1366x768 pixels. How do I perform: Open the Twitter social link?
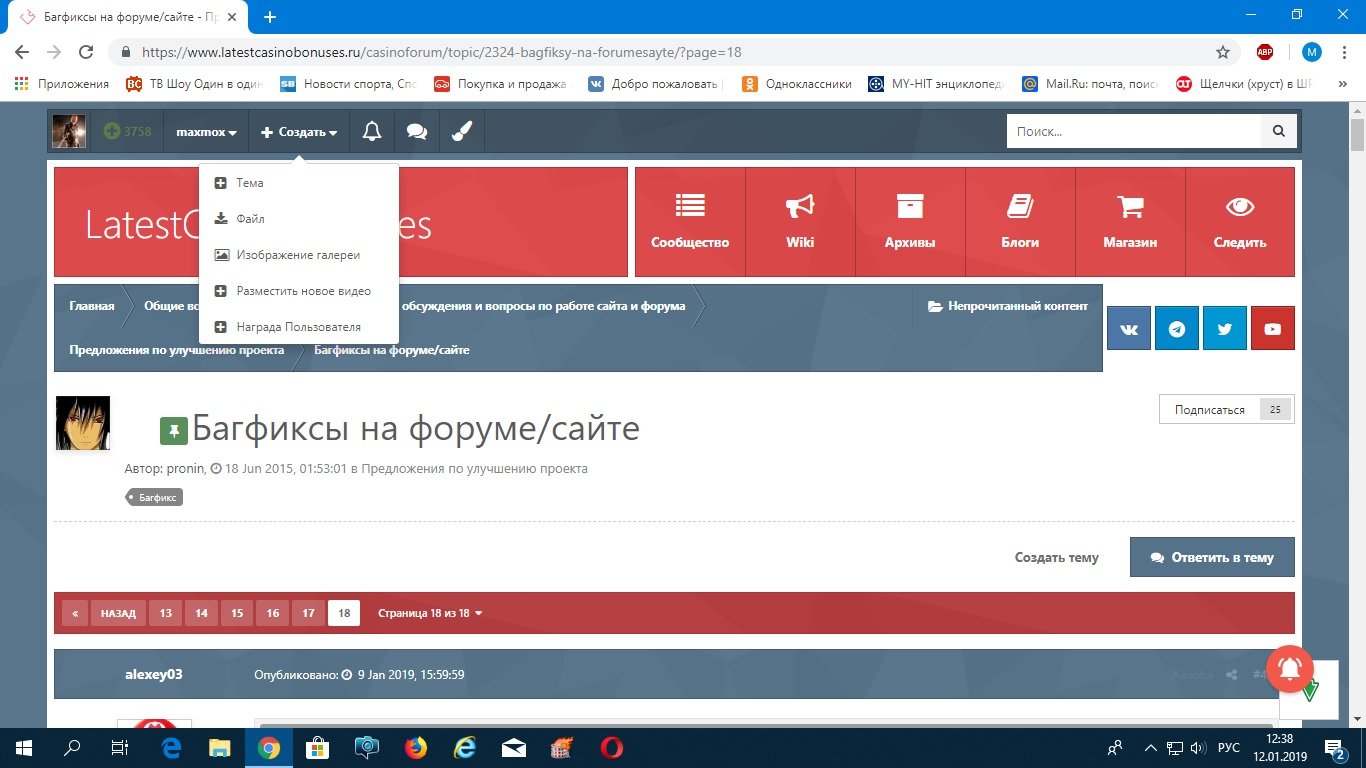(x=1224, y=329)
